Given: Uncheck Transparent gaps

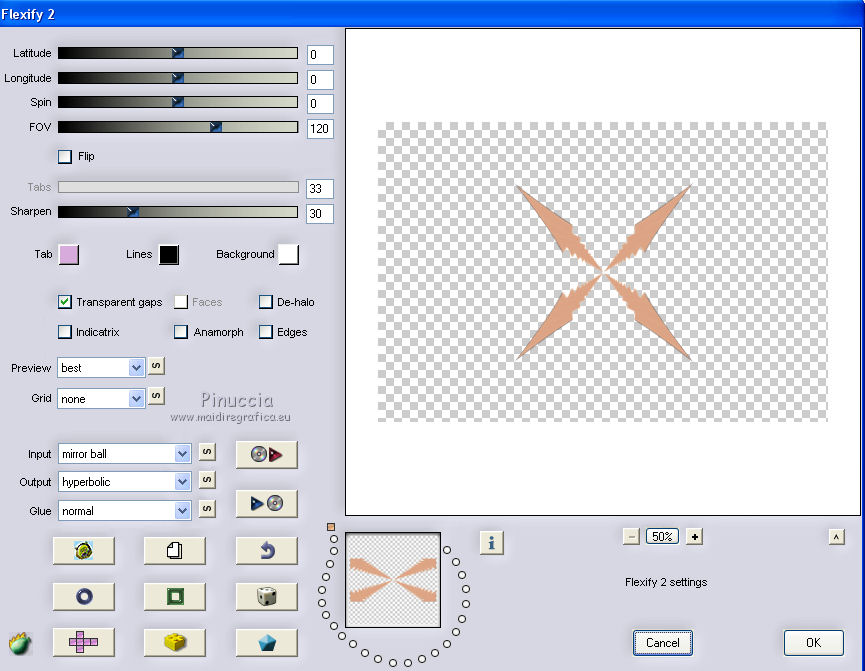Looking at the screenshot, I should [65, 302].
